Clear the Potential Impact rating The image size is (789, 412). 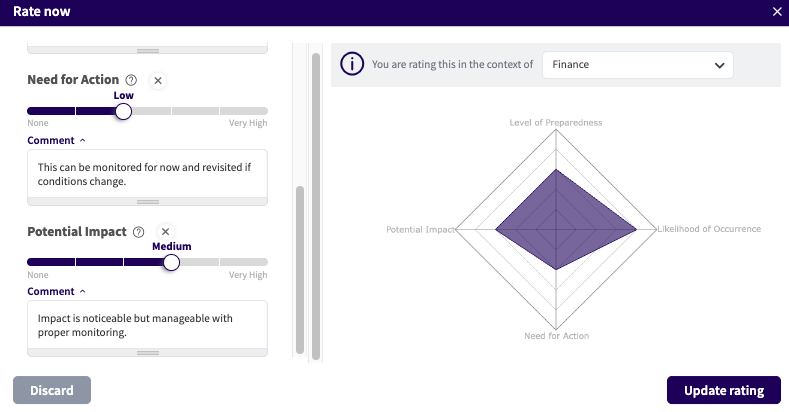click(x=166, y=232)
